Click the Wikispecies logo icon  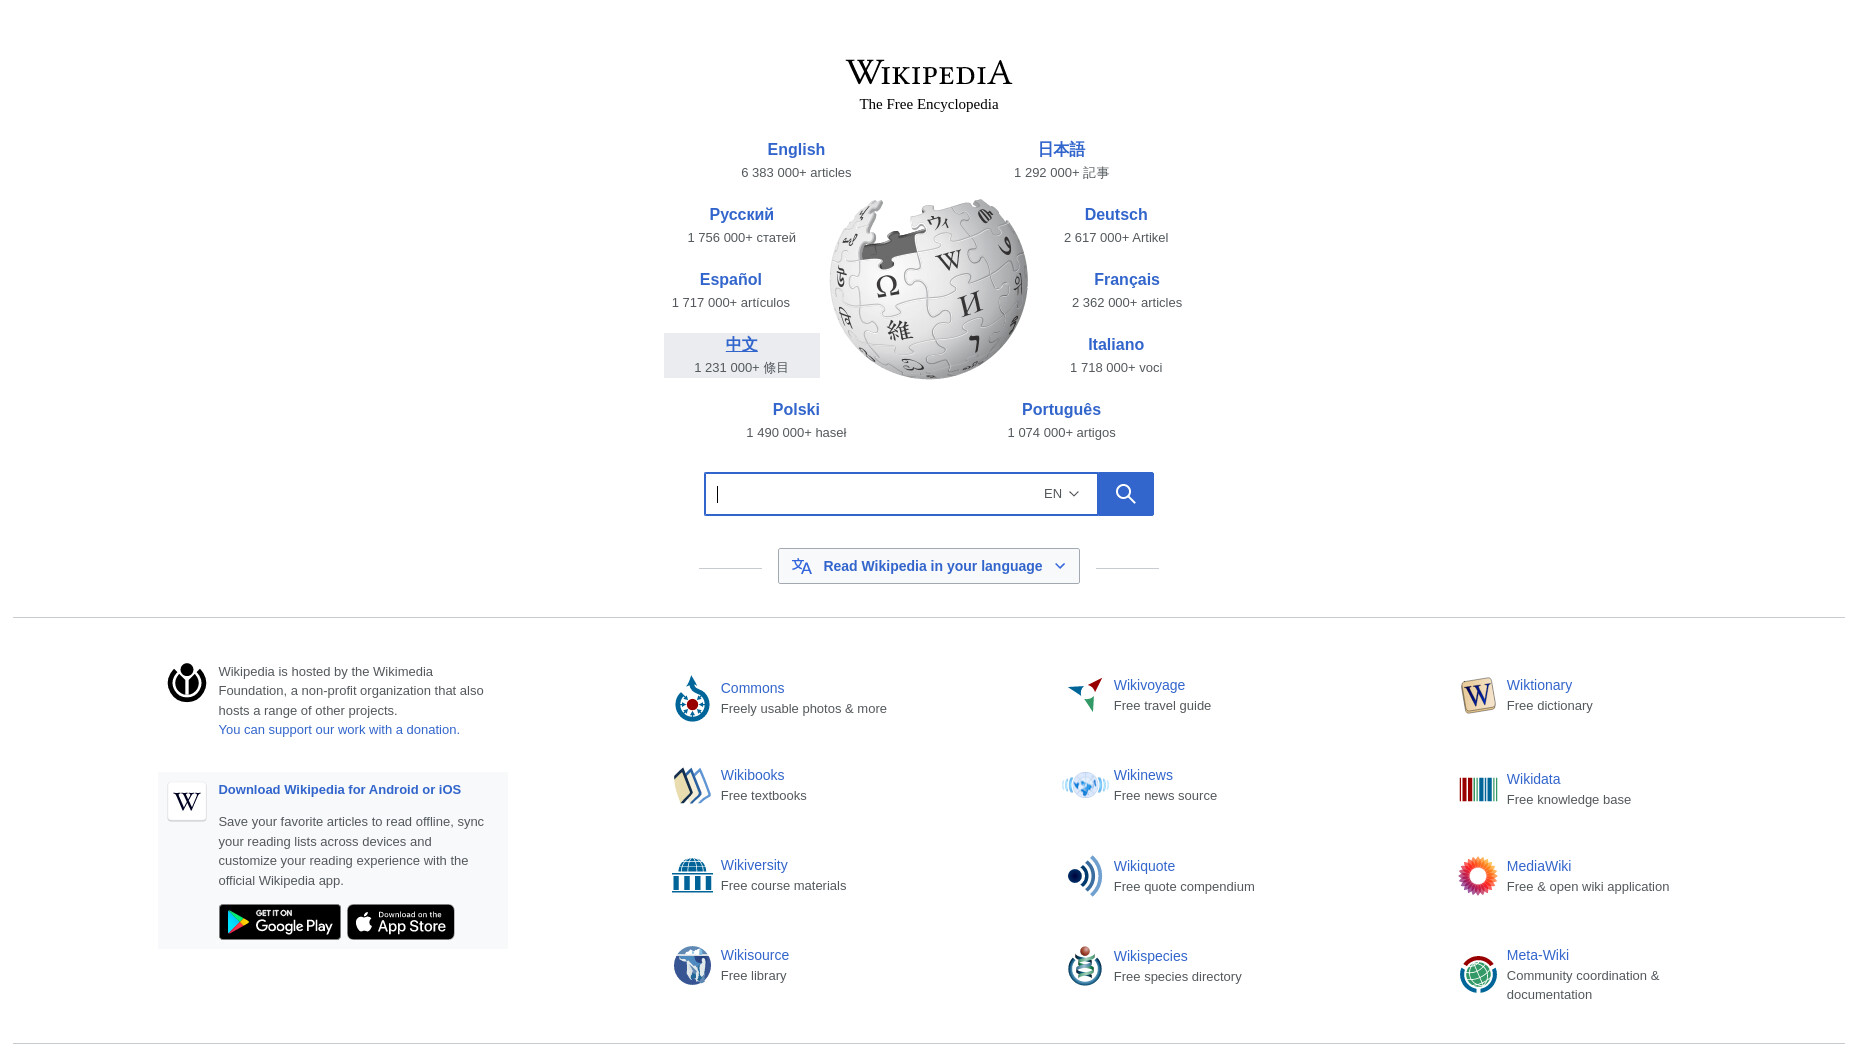pos(1085,966)
